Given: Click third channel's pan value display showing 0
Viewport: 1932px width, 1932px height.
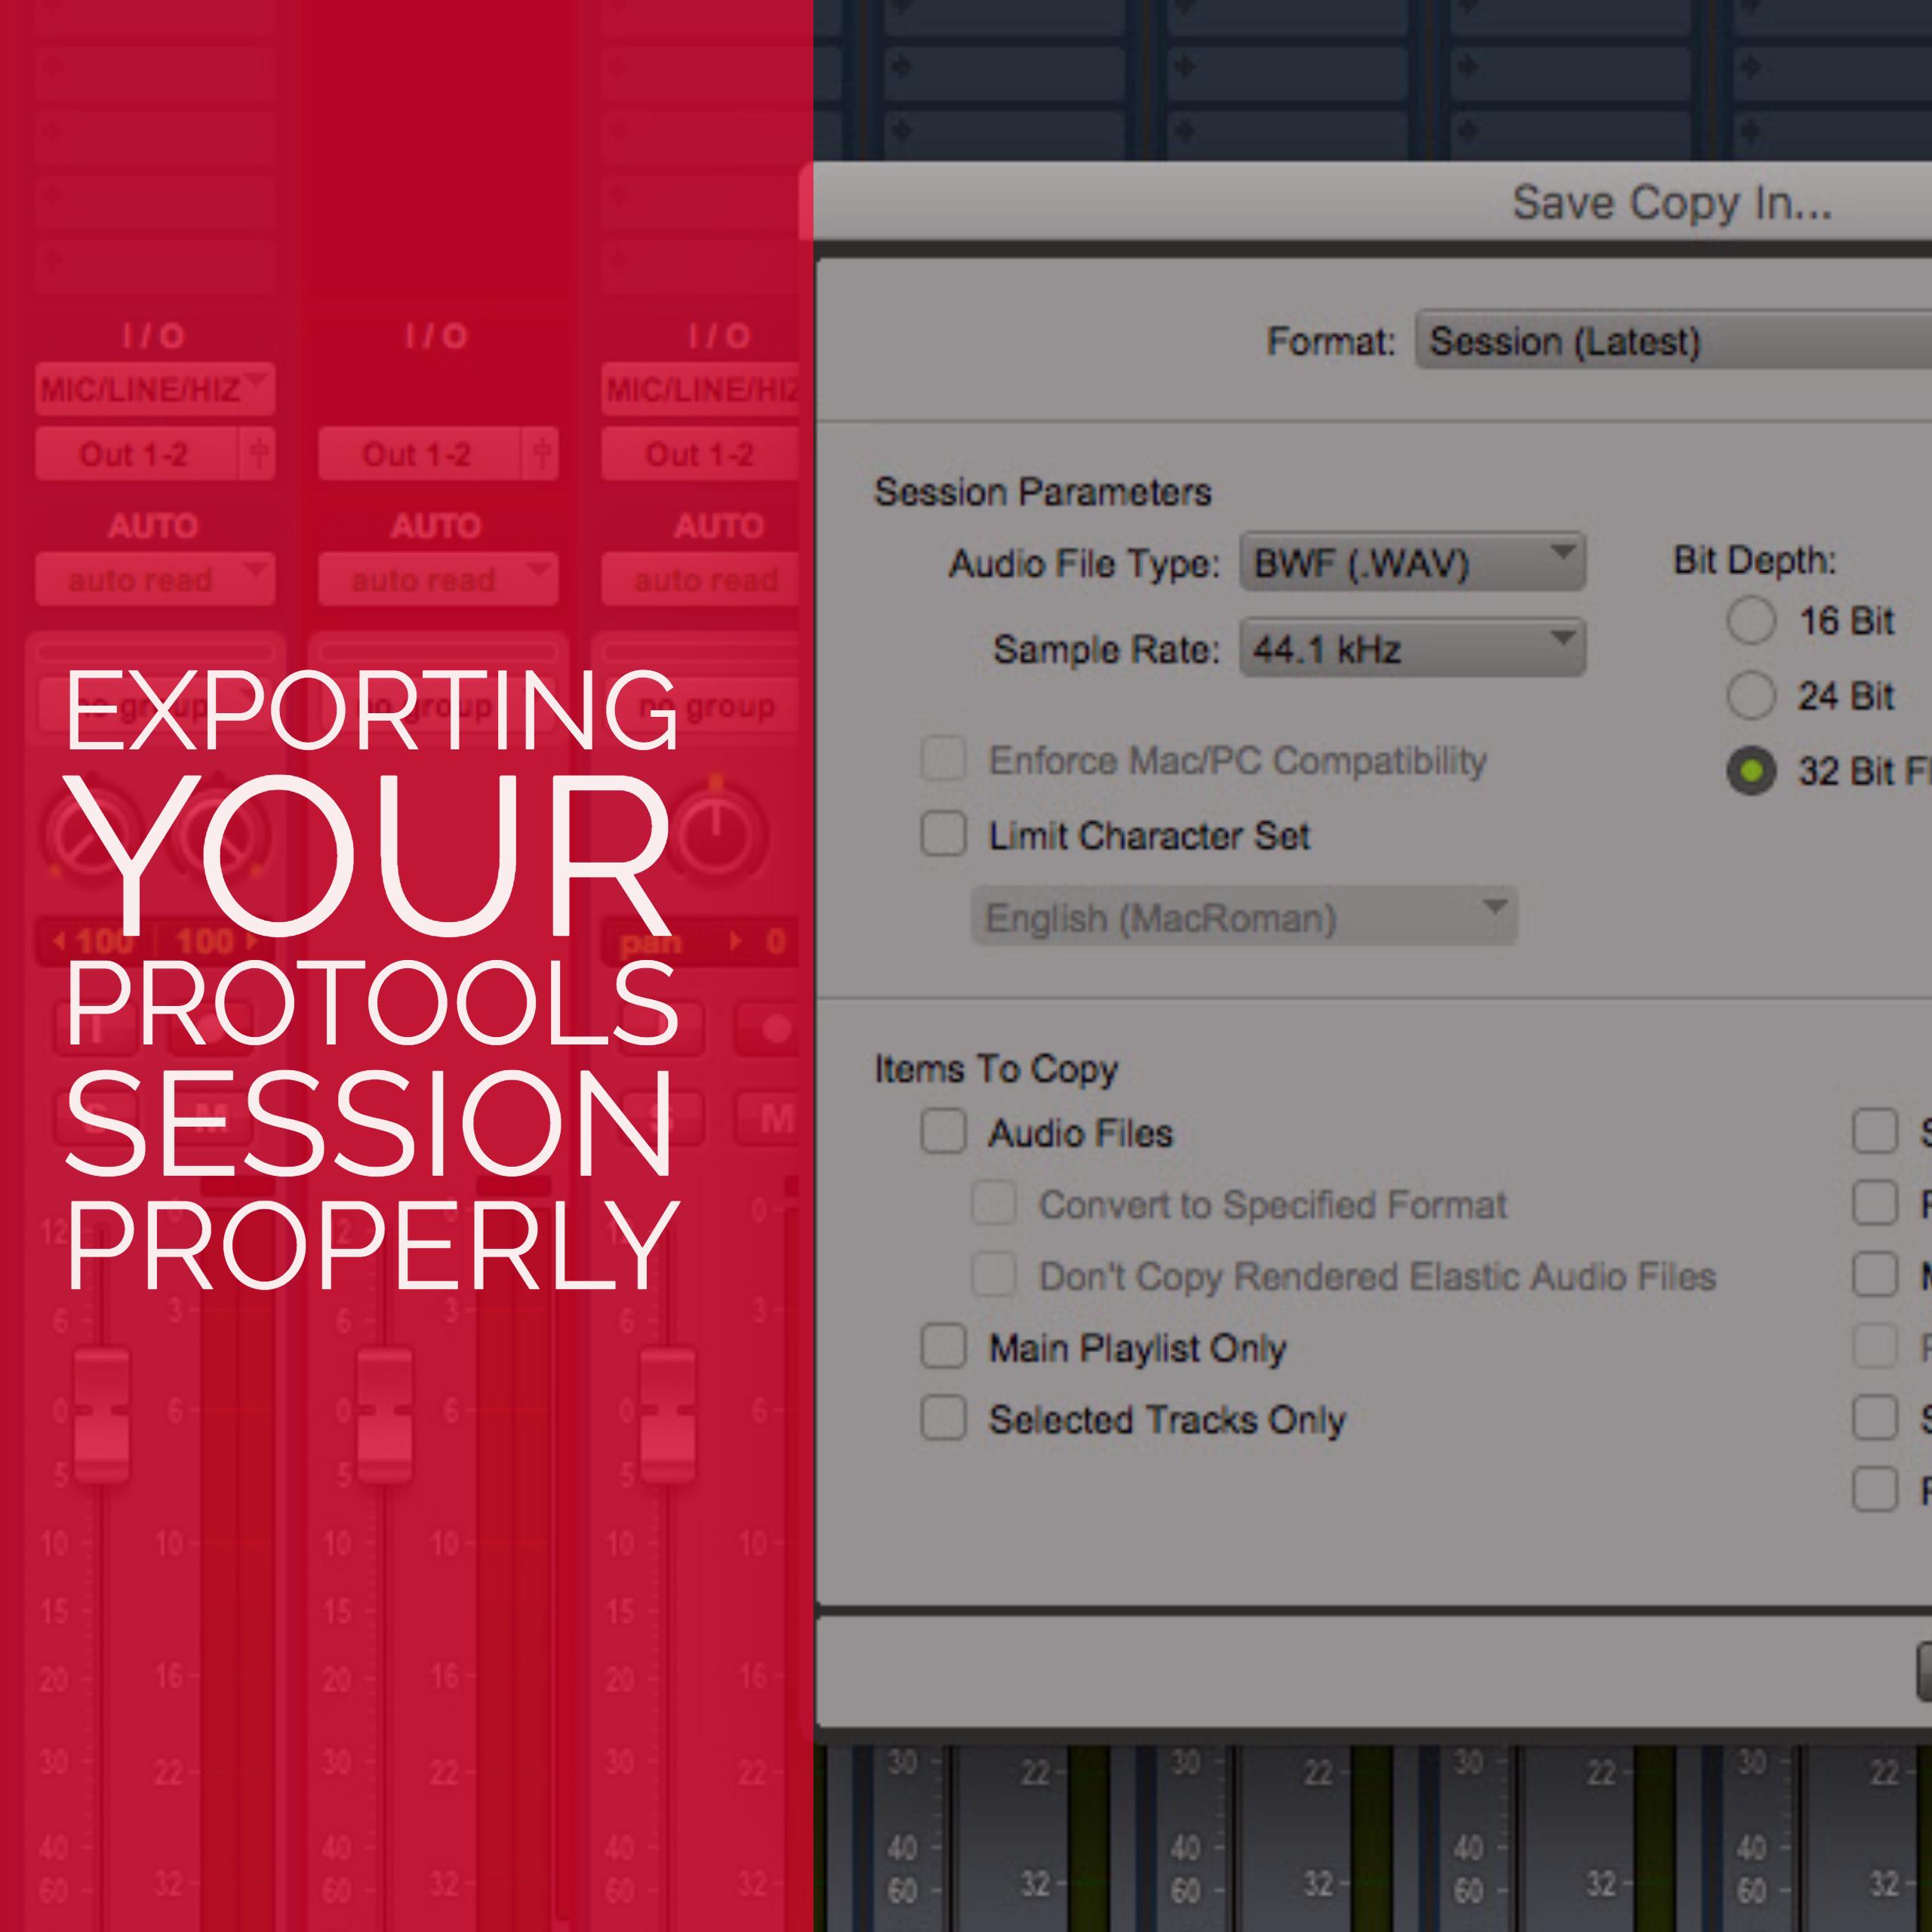Looking at the screenshot, I should point(774,941).
